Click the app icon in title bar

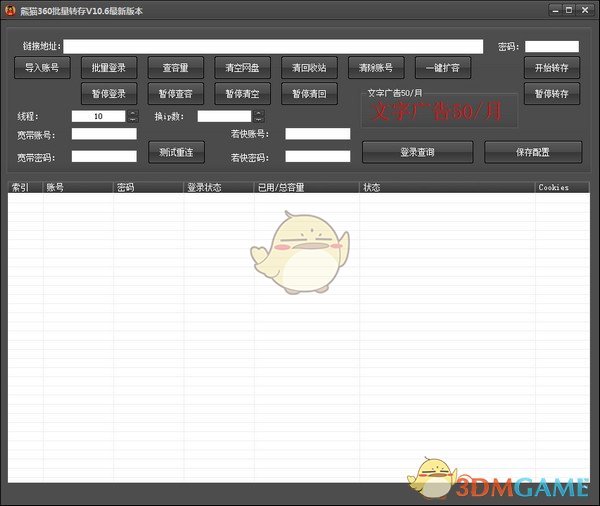click(12, 10)
